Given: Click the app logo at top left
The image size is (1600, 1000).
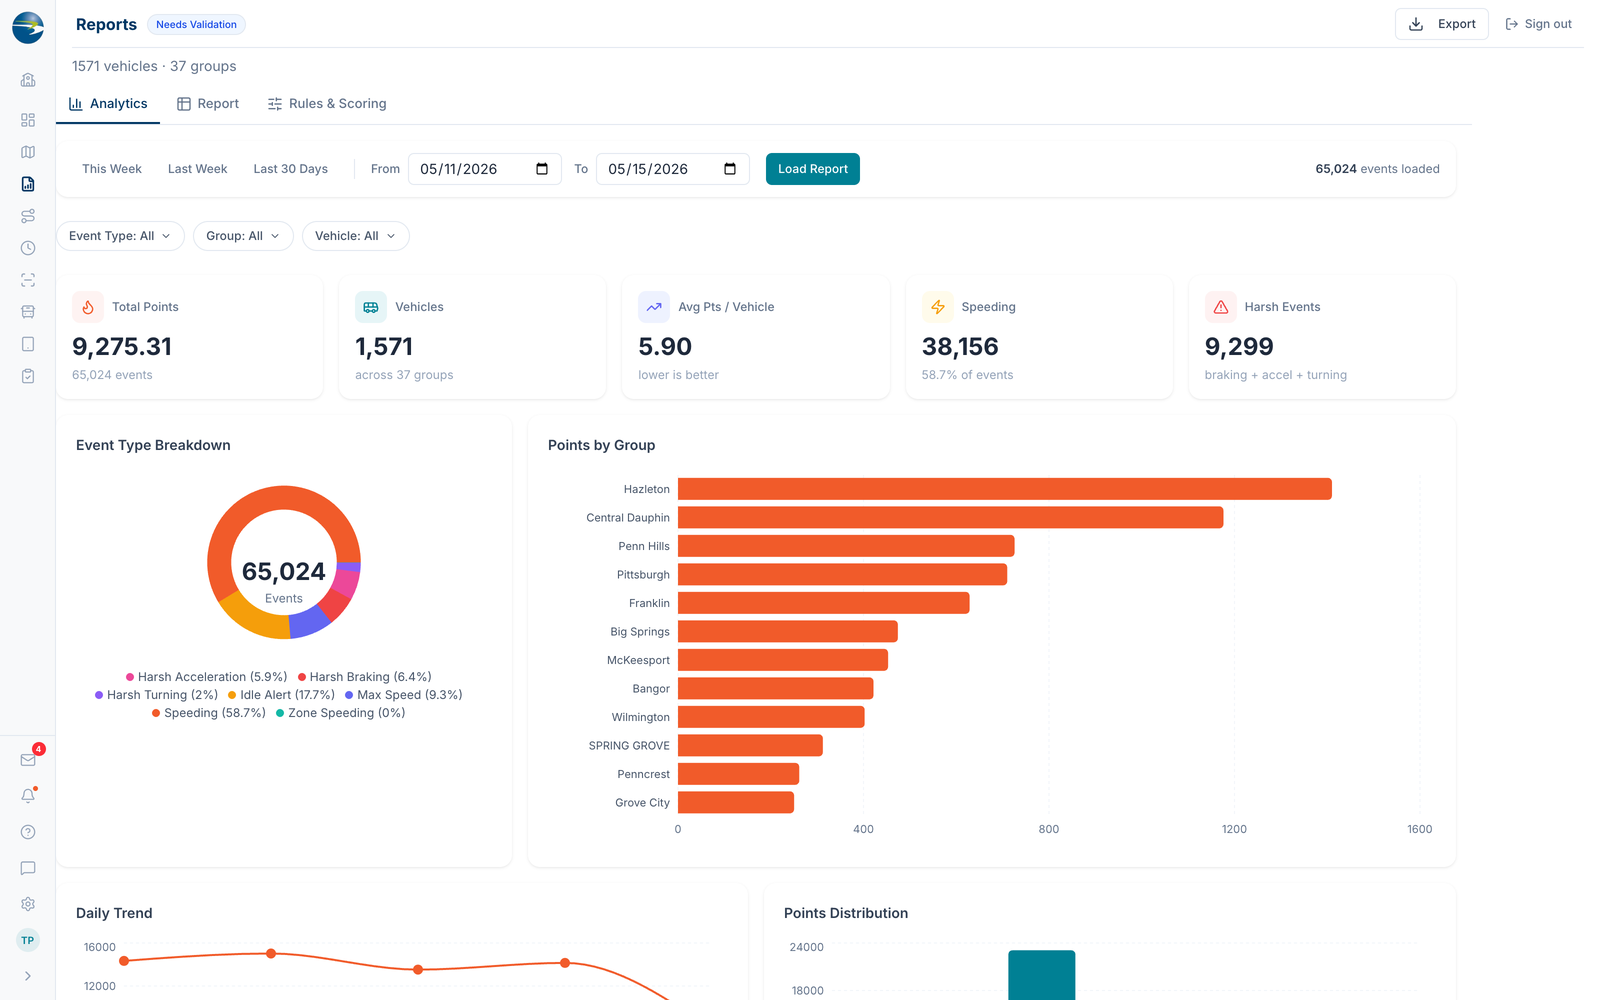Looking at the screenshot, I should tap(28, 28).
